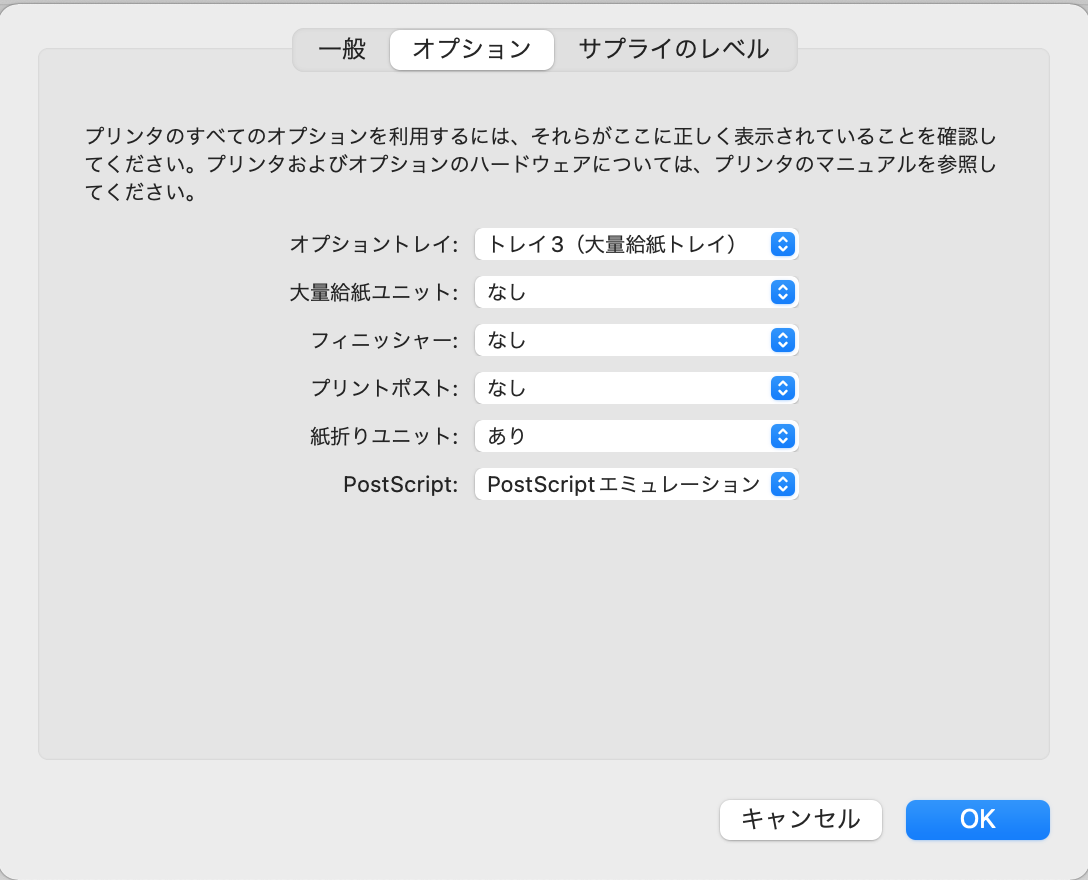Screen dimensions: 1088x880
Task: Click the blue chevron icon for 大量給紙ユニット
Action: 783,292
